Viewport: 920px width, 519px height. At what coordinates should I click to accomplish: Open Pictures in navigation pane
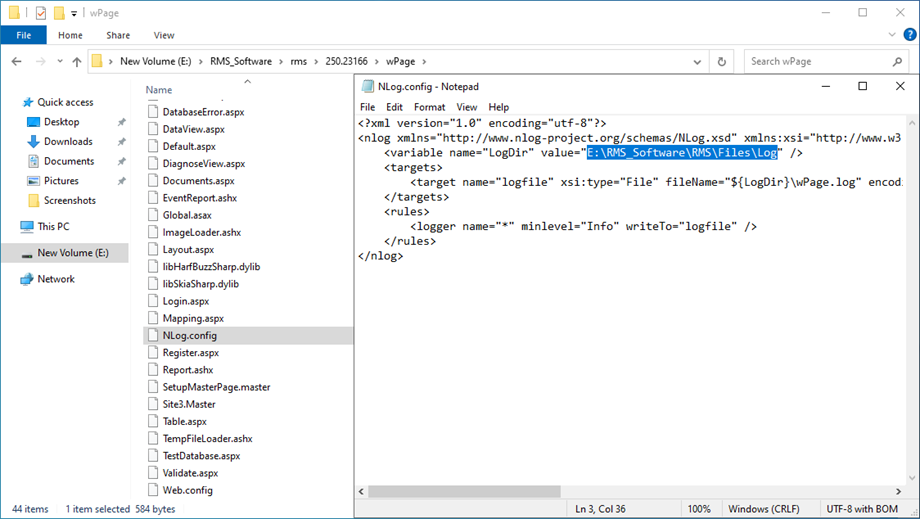(x=61, y=181)
